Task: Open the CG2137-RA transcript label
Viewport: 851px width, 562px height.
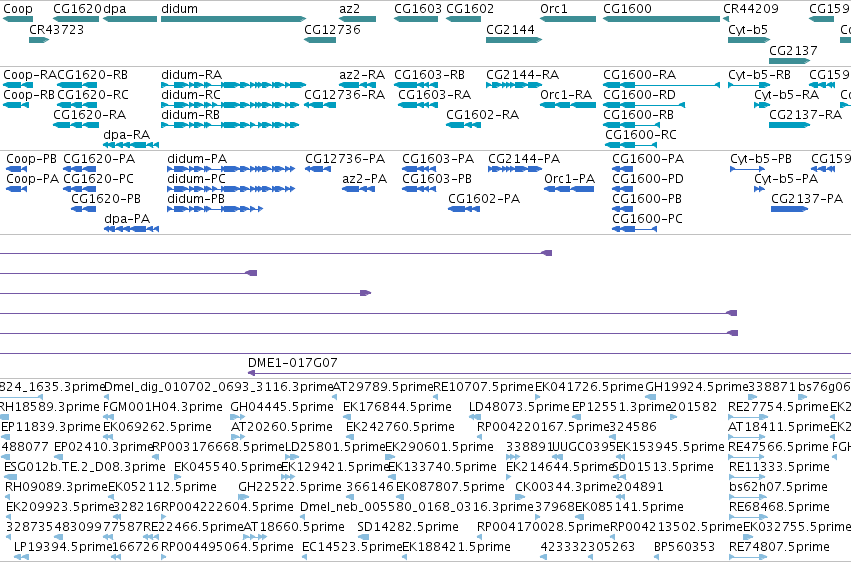Action: tap(805, 115)
